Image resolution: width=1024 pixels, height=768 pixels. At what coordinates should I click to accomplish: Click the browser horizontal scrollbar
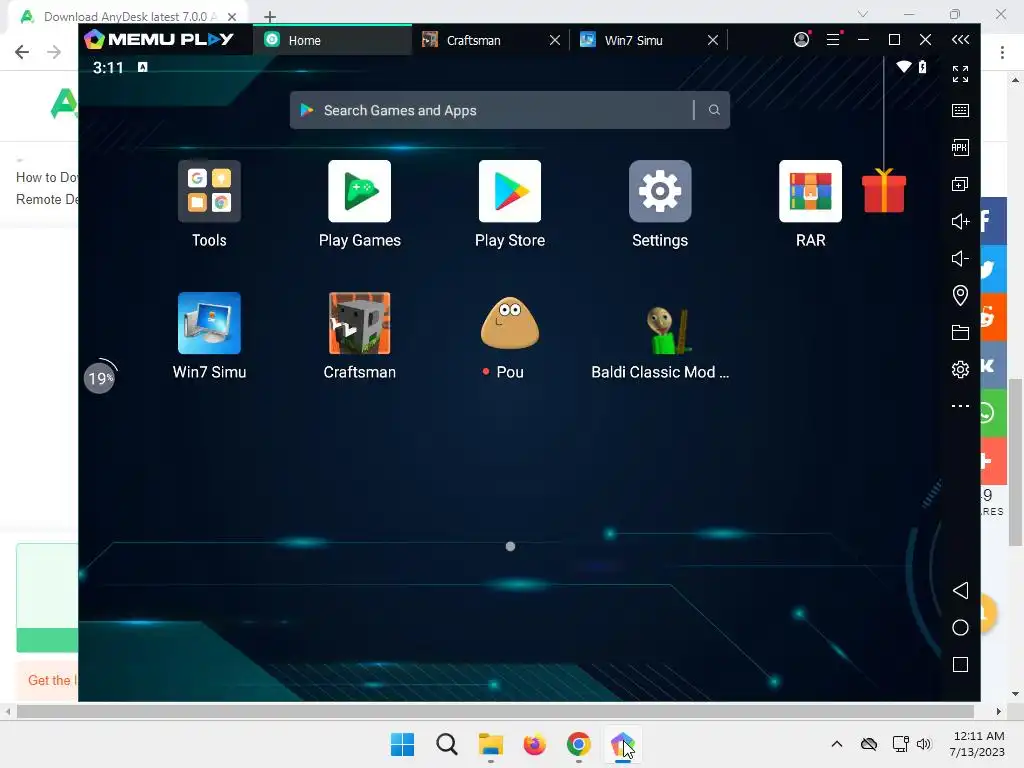coord(495,711)
